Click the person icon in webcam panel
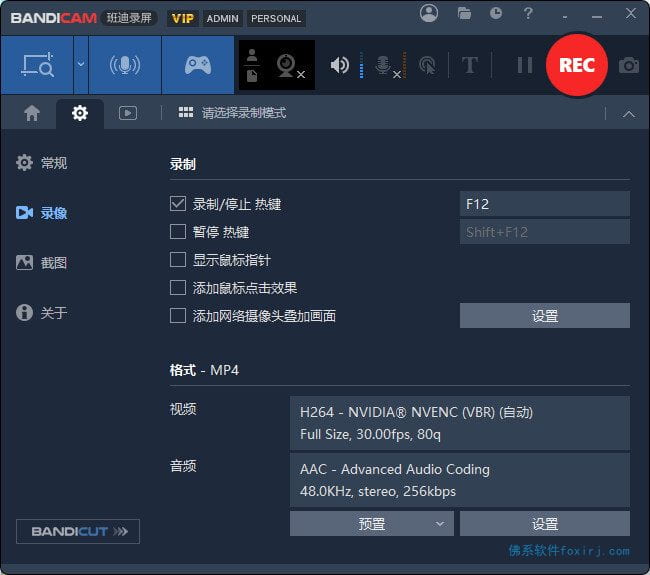Image resolution: width=650 pixels, height=575 pixels. pos(252,55)
